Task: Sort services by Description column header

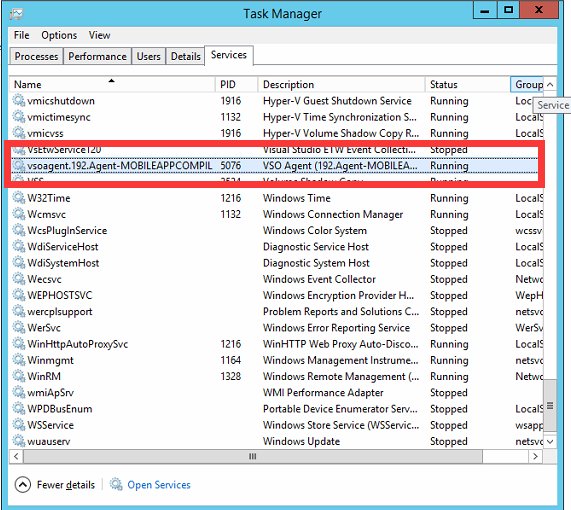Action: click(x=341, y=84)
